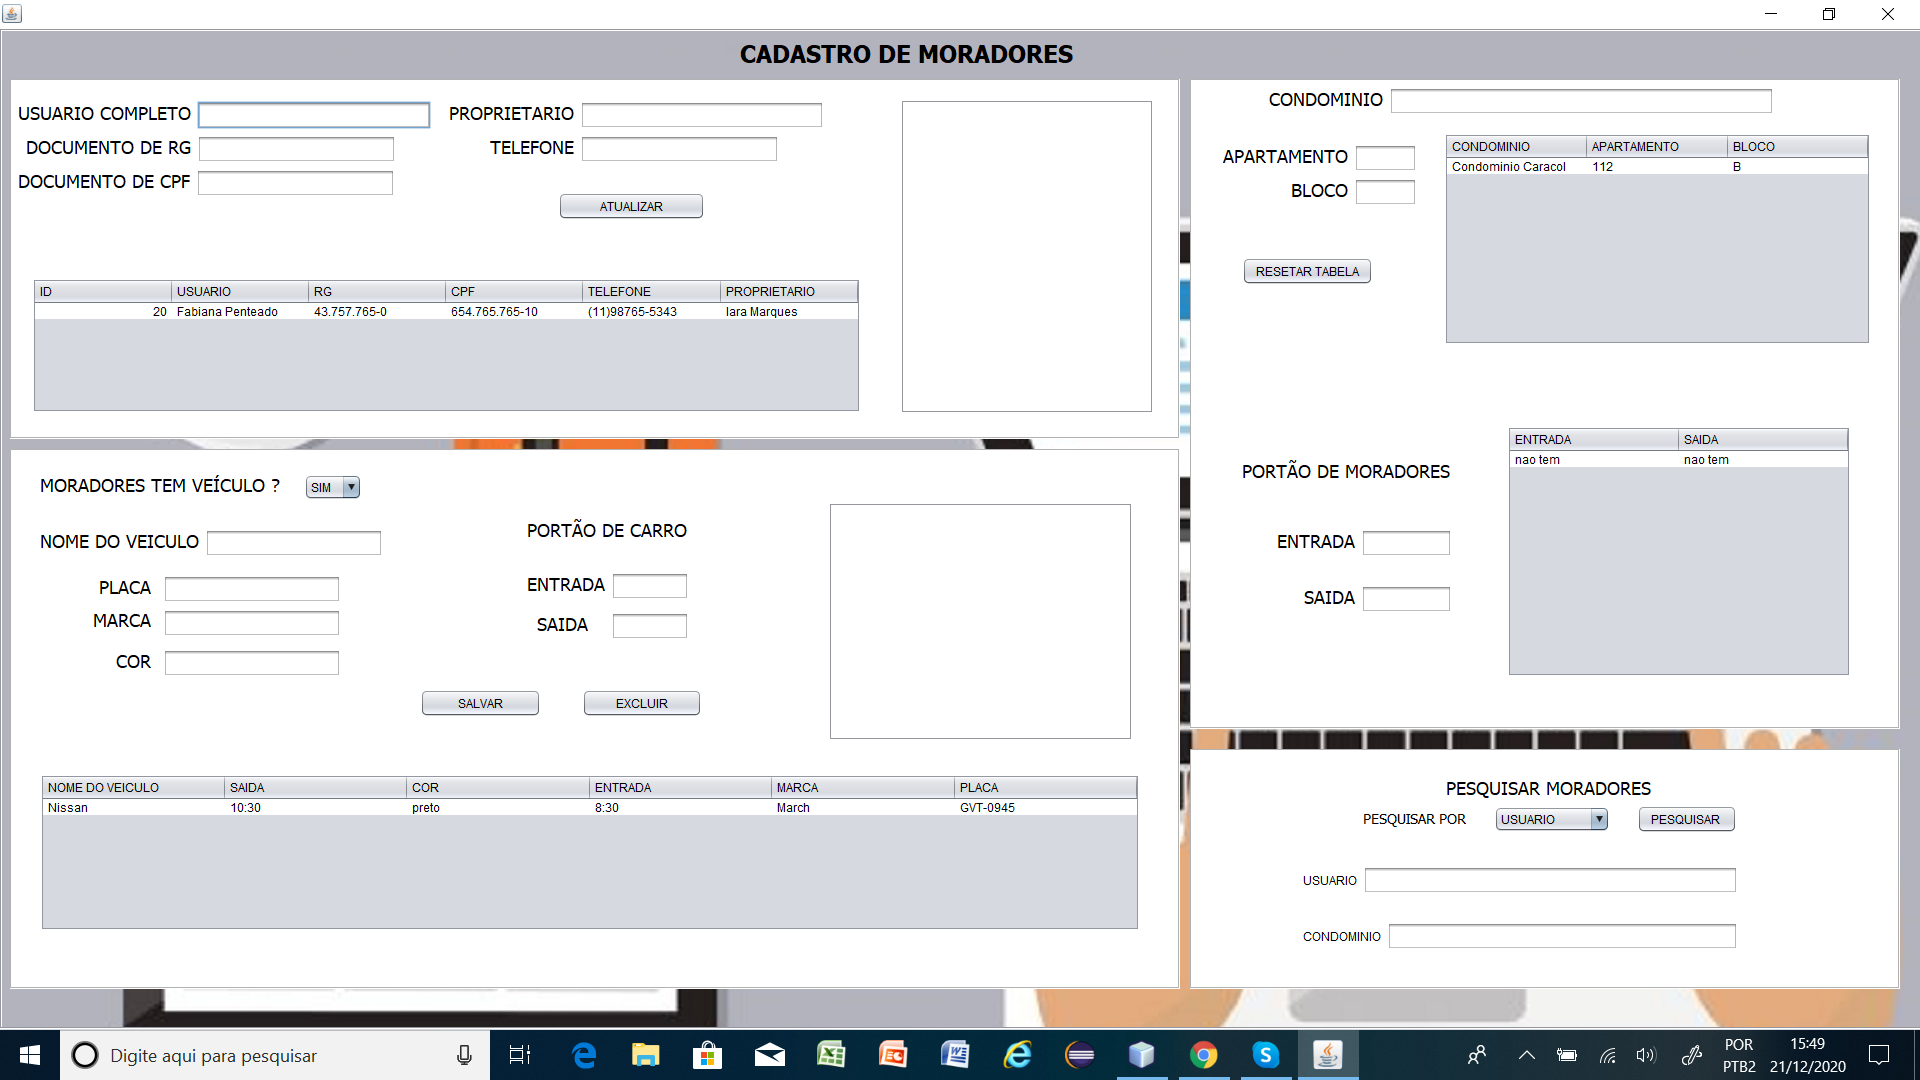Image resolution: width=1920 pixels, height=1080 pixels.
Task: Check battery status in system tray
Action: click(1567, 1055)
